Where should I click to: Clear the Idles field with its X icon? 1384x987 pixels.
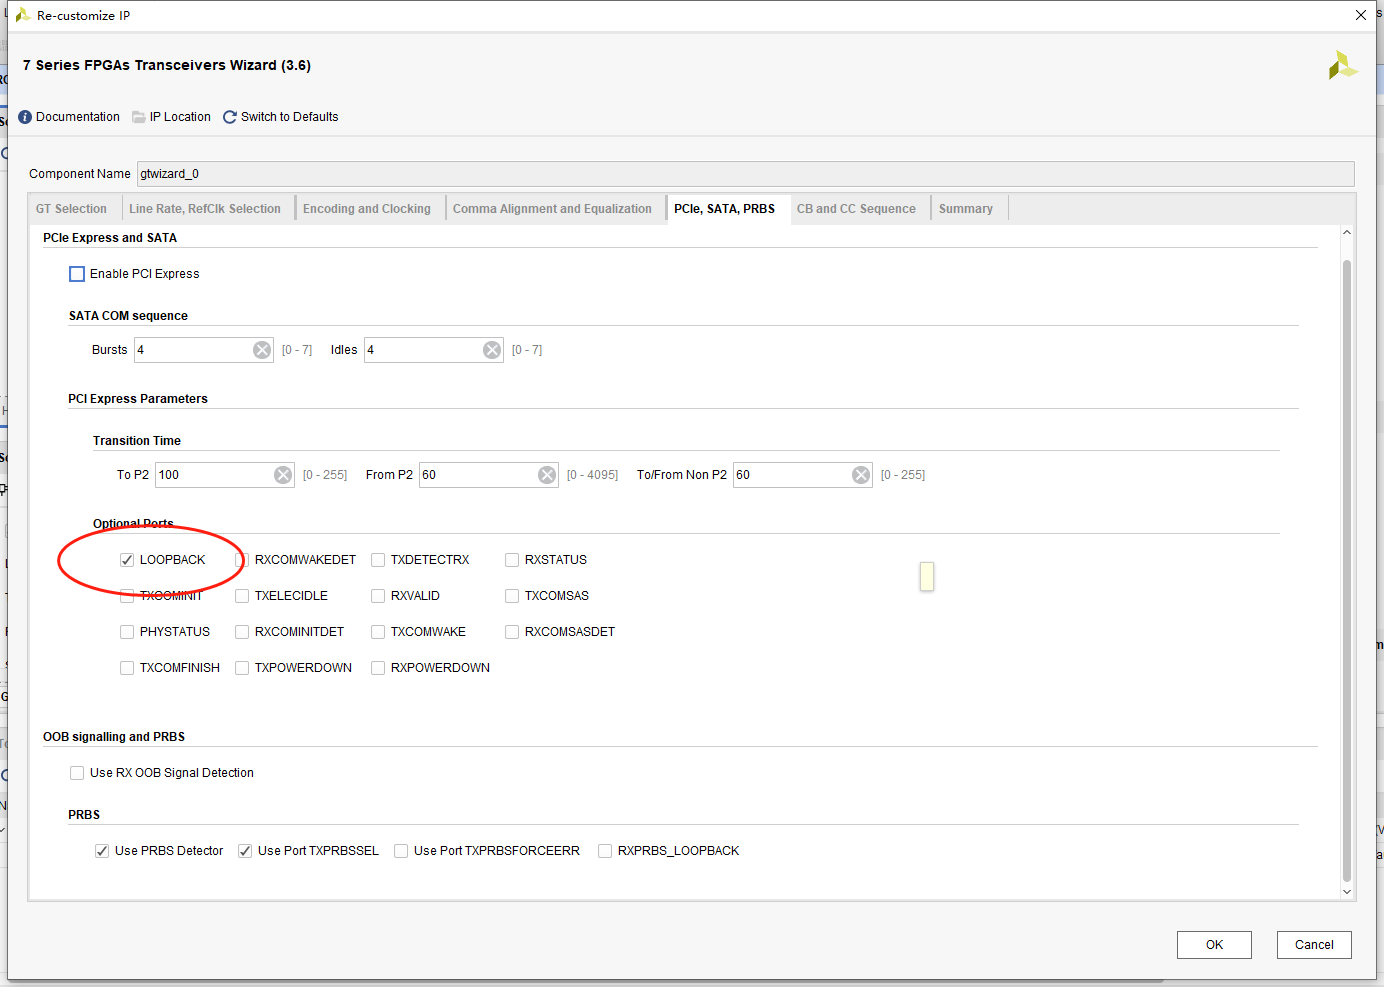click(492, 350)
